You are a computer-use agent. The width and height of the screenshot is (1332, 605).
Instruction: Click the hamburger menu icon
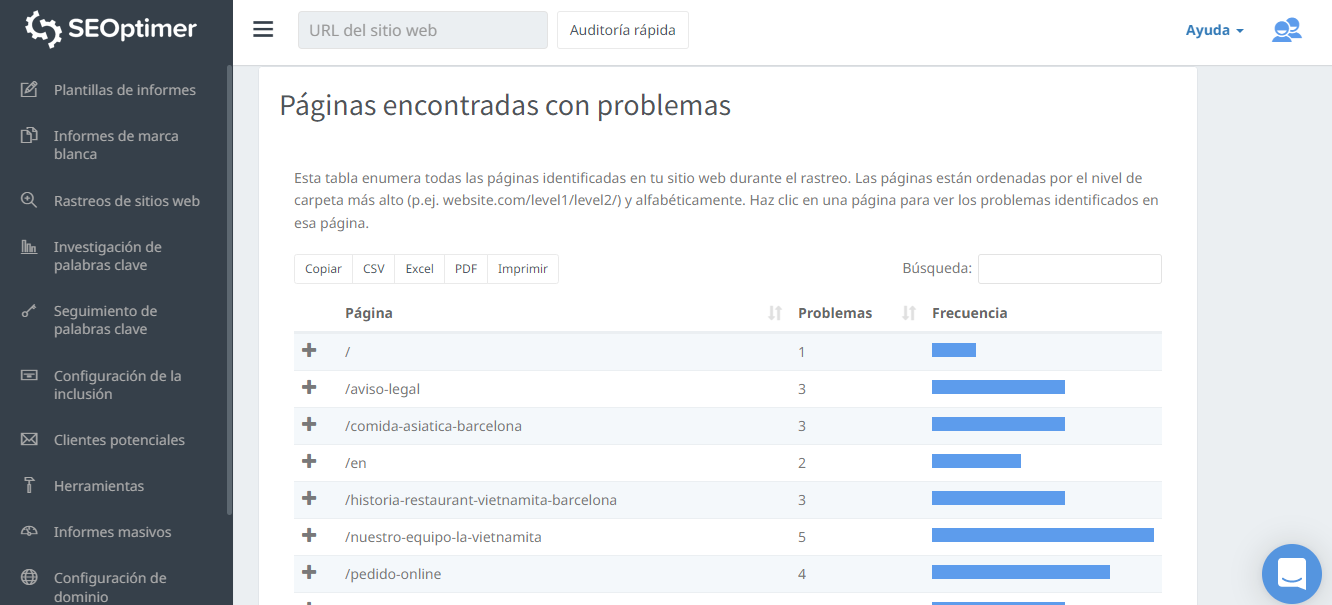(x=263, y=30)
